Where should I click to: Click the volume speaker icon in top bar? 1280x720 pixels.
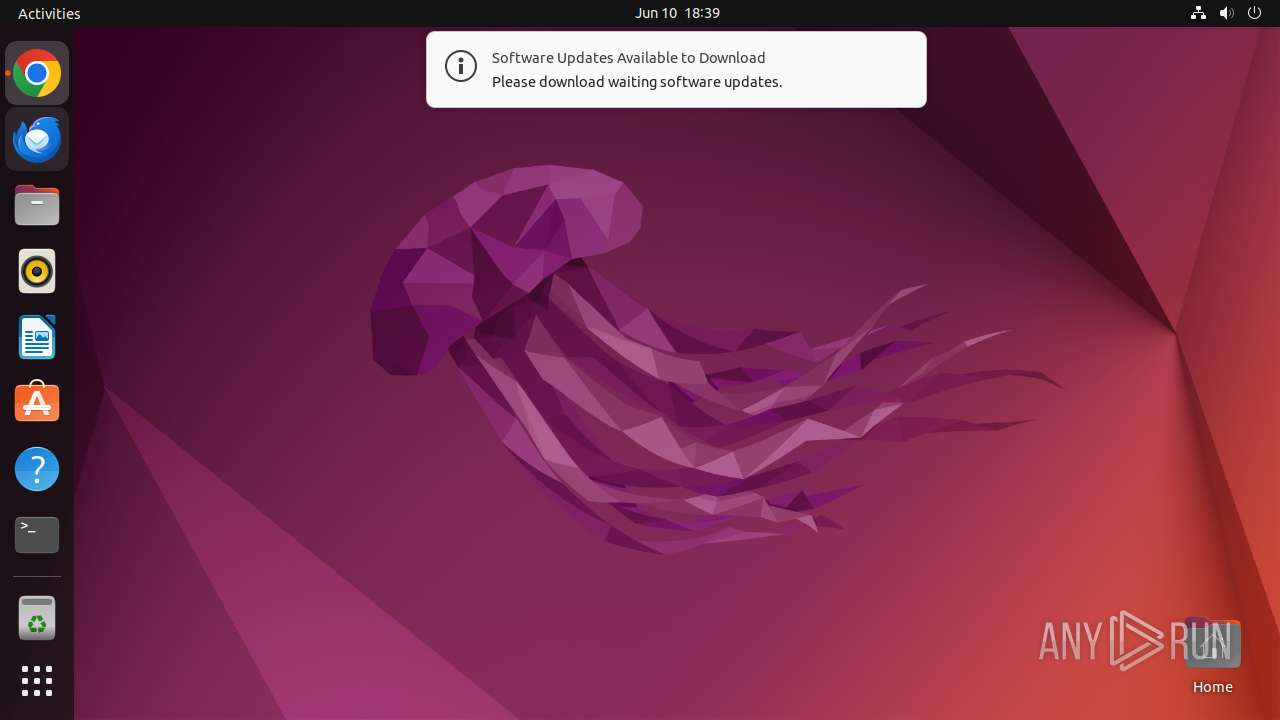1226,13
